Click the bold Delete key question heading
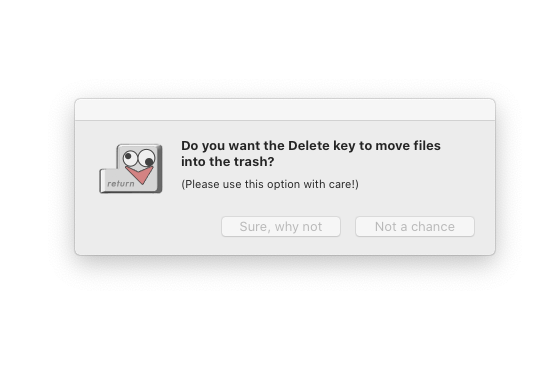The image size is (555, 376). (x=311, y=153)
